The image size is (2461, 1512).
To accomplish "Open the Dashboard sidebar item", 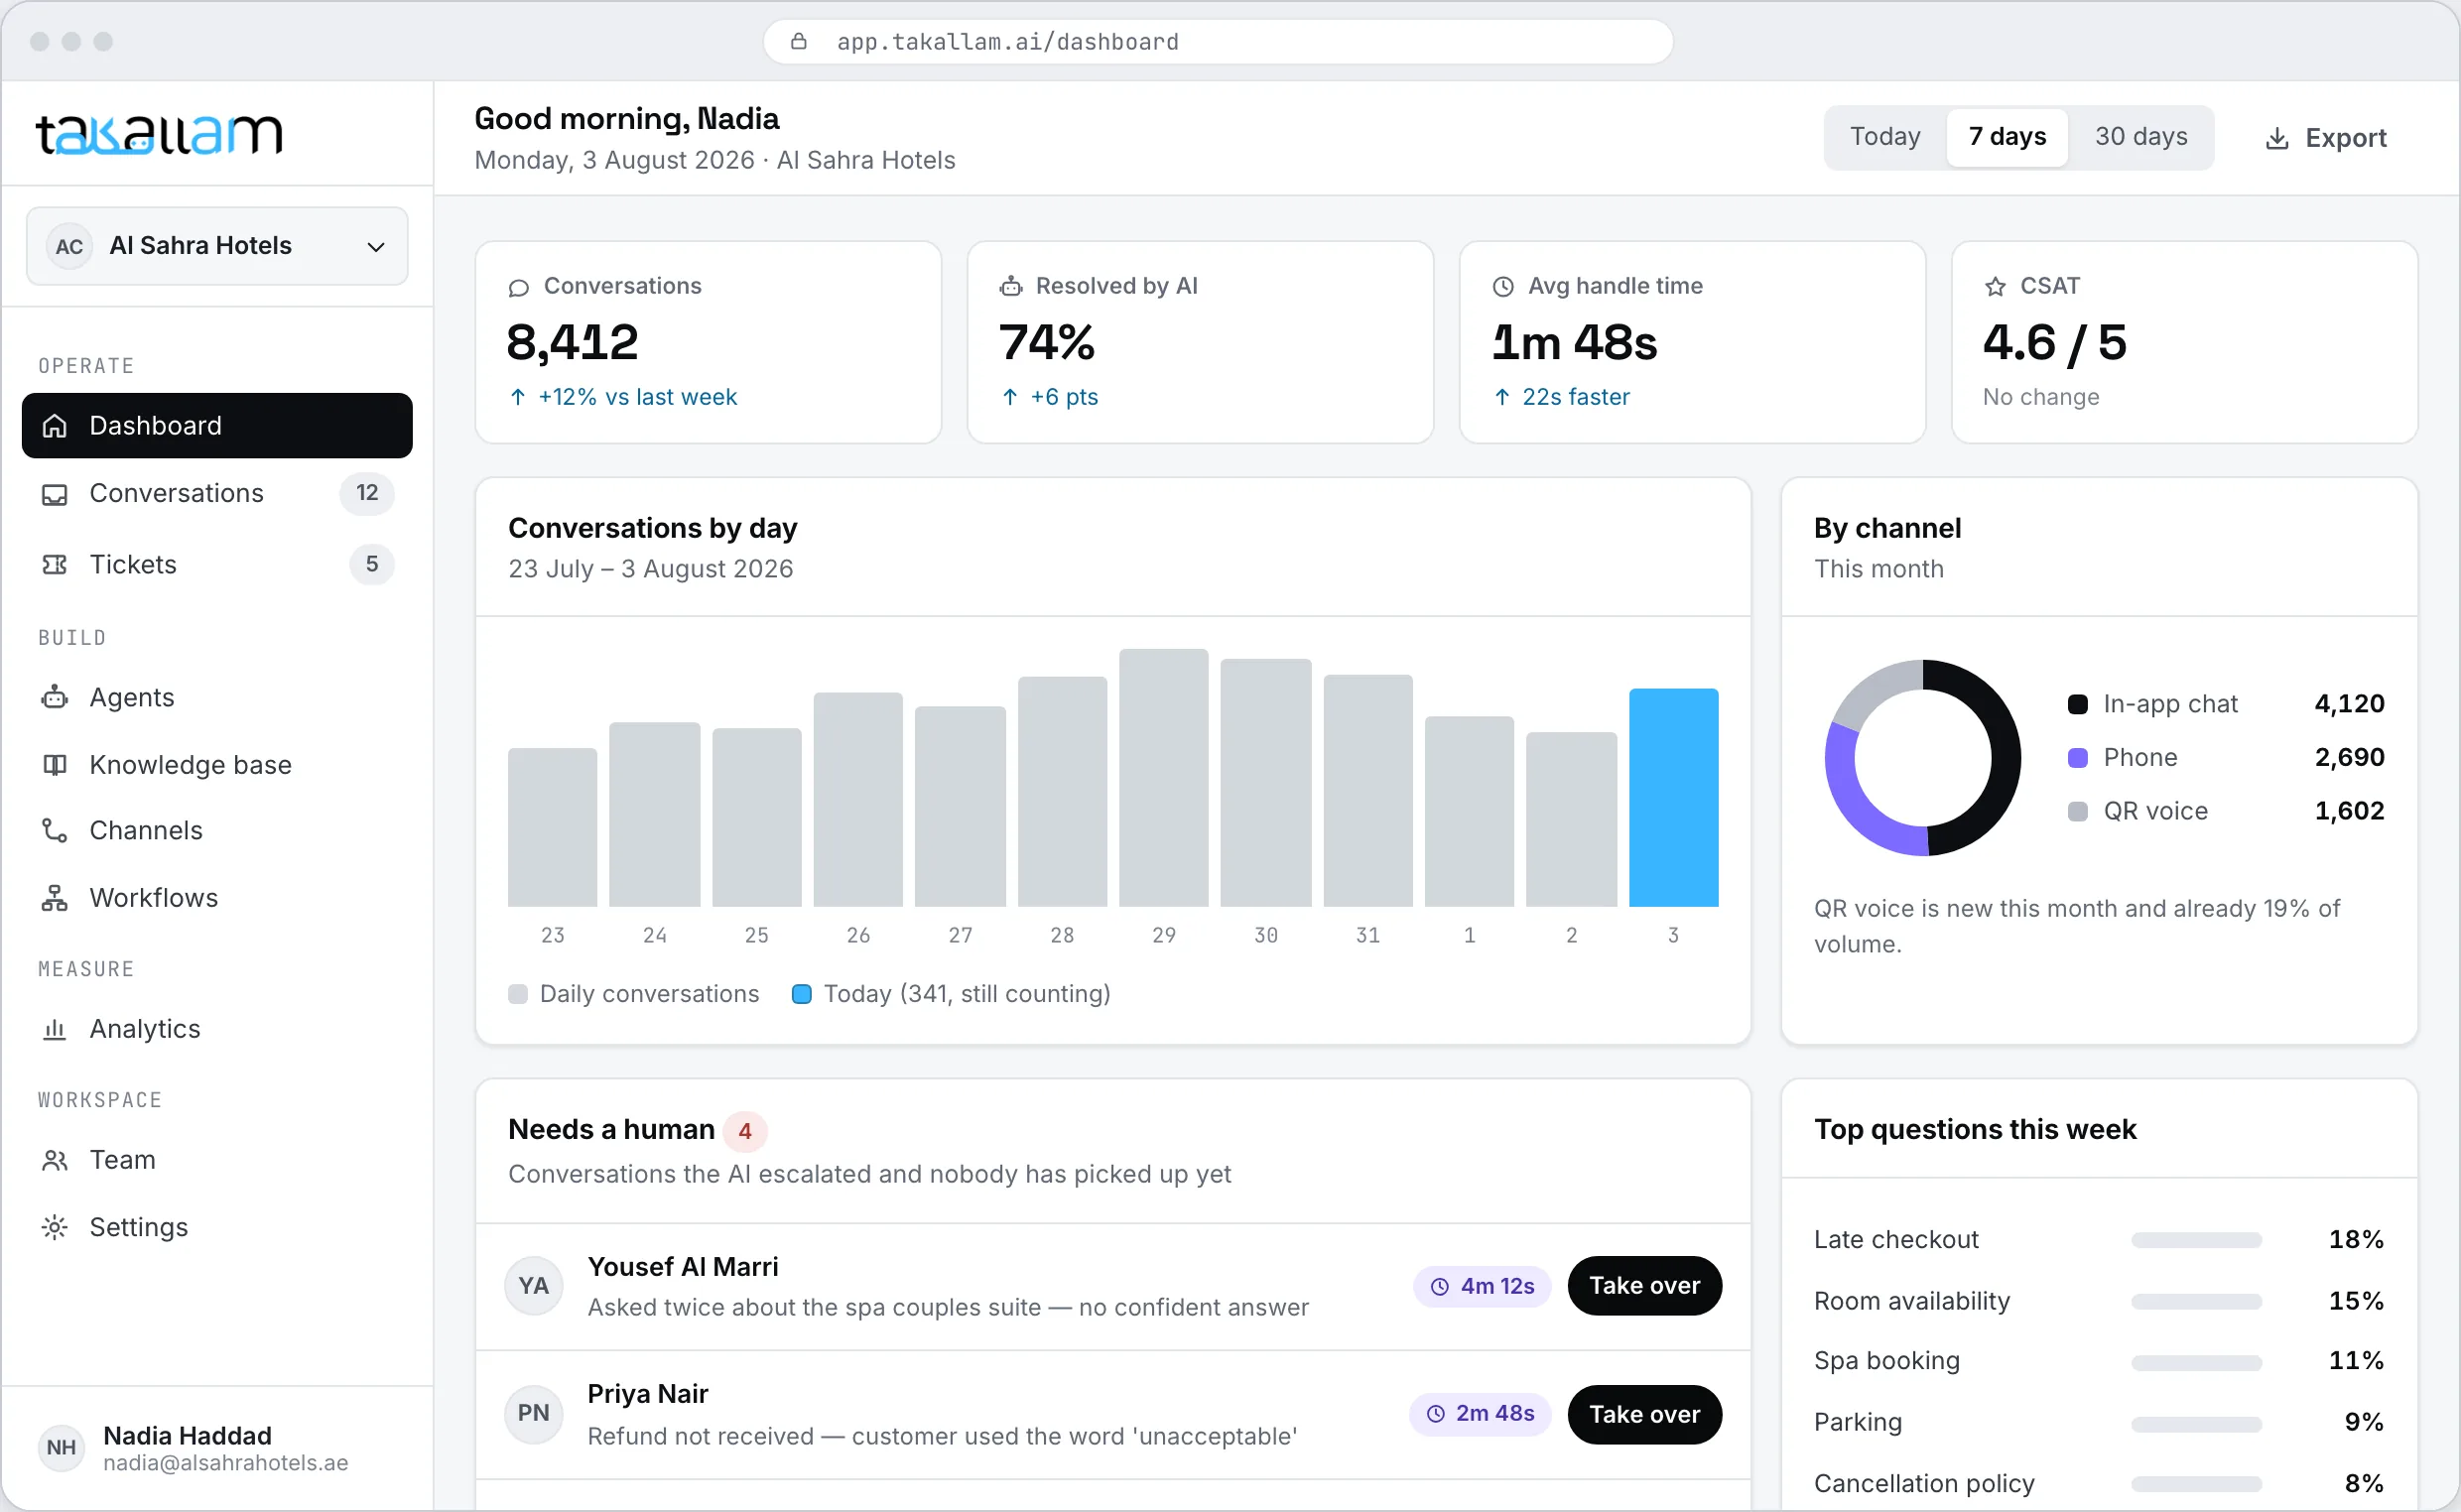I will click(x=217, y=426).
